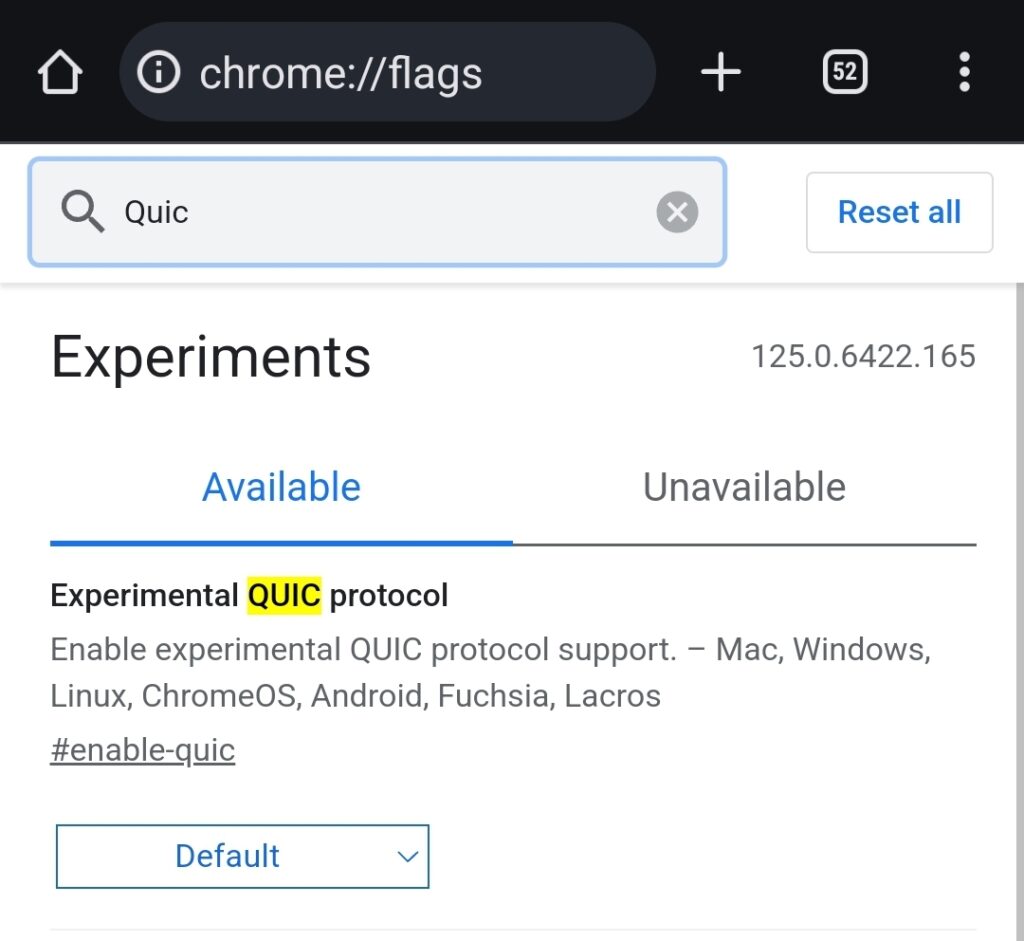Open the tab switcher showing 52 tabs
Viewport: 1024px width, 941px height.
pos(844,73)
